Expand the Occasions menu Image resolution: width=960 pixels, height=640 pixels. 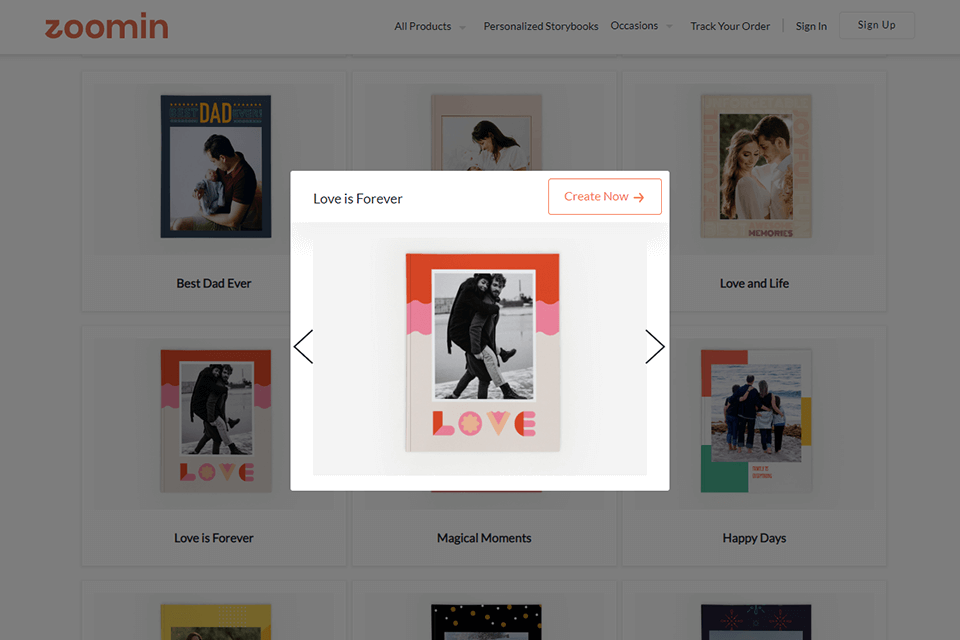coord(641,26)
